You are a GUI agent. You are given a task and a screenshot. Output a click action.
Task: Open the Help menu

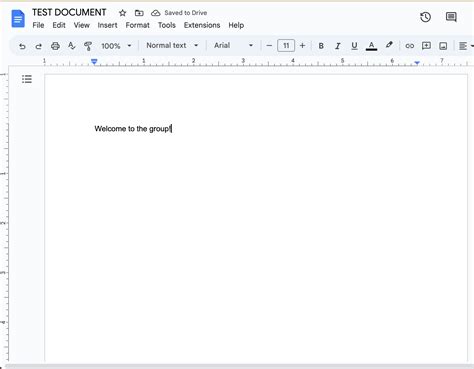(236, 25)
